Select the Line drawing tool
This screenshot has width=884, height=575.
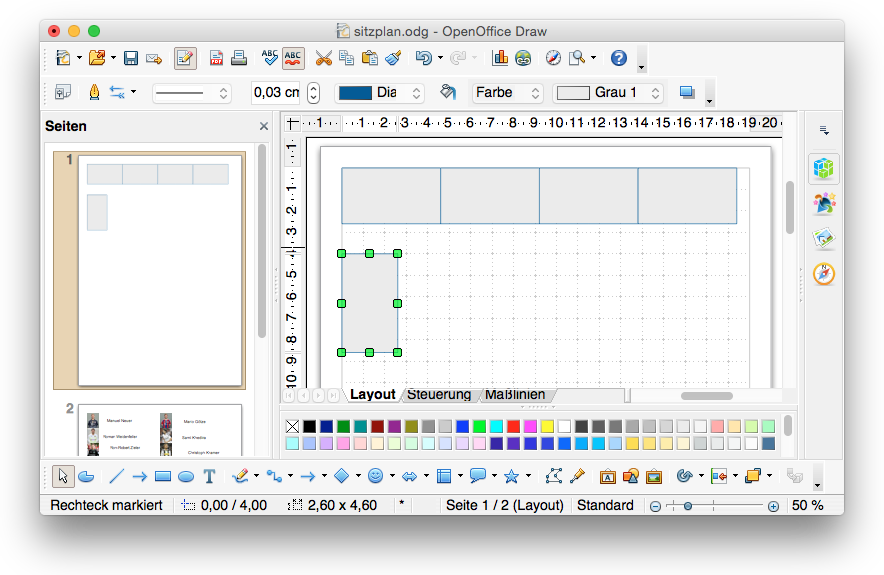click(116, 476)
